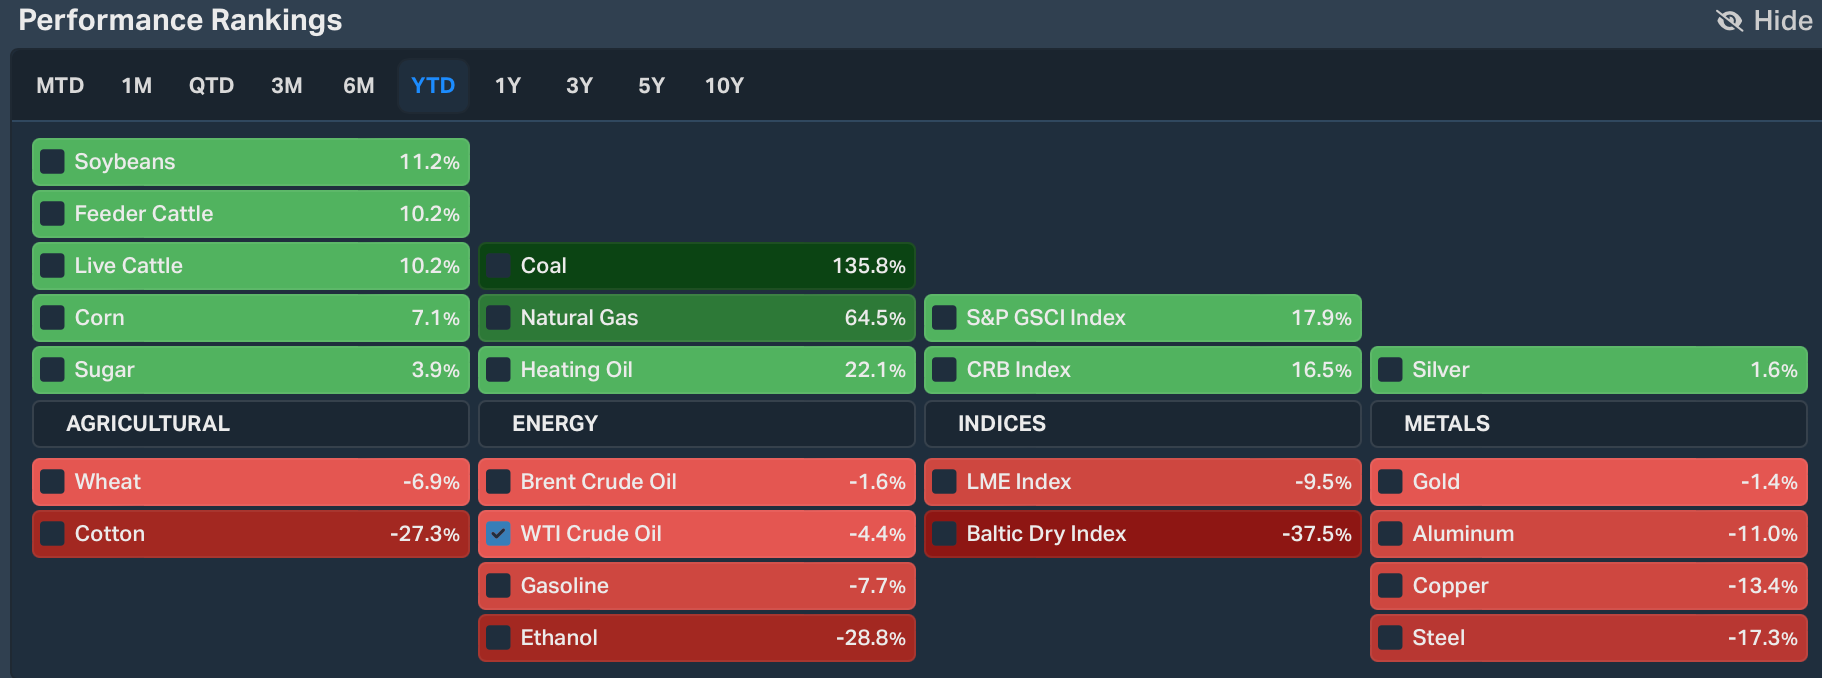Select the 1Y time range tab
Screen dimensions: 1822x678
click(508, 86)
